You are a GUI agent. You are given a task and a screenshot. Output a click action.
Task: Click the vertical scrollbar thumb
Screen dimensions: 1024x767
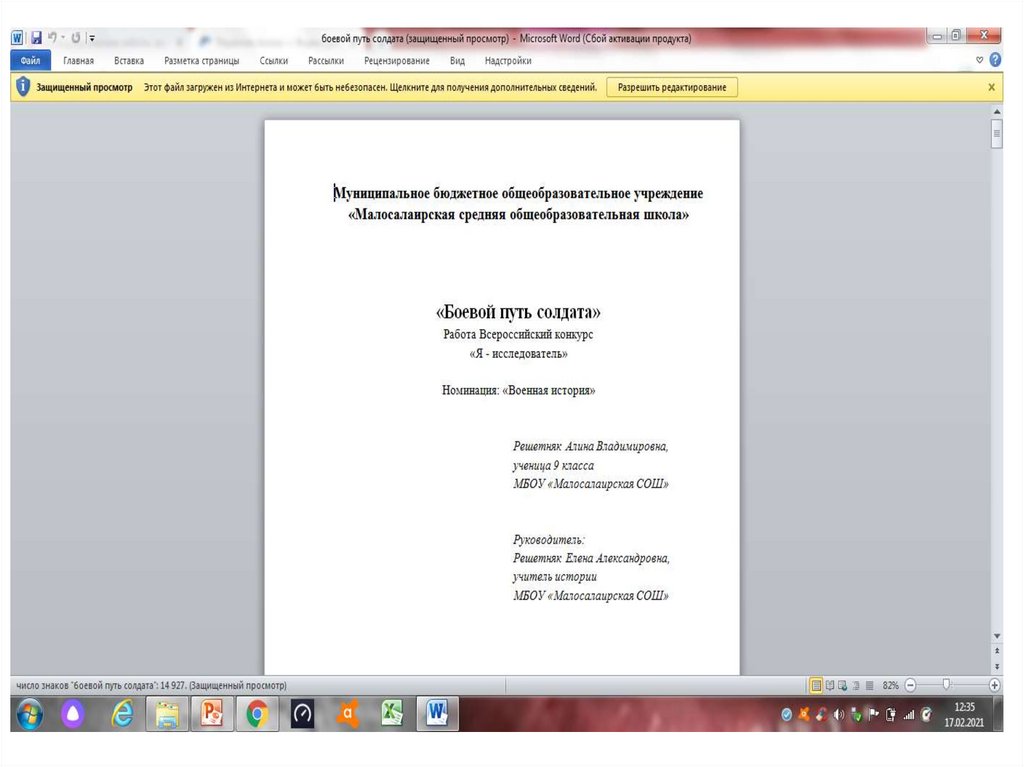[x=997, y=134]
